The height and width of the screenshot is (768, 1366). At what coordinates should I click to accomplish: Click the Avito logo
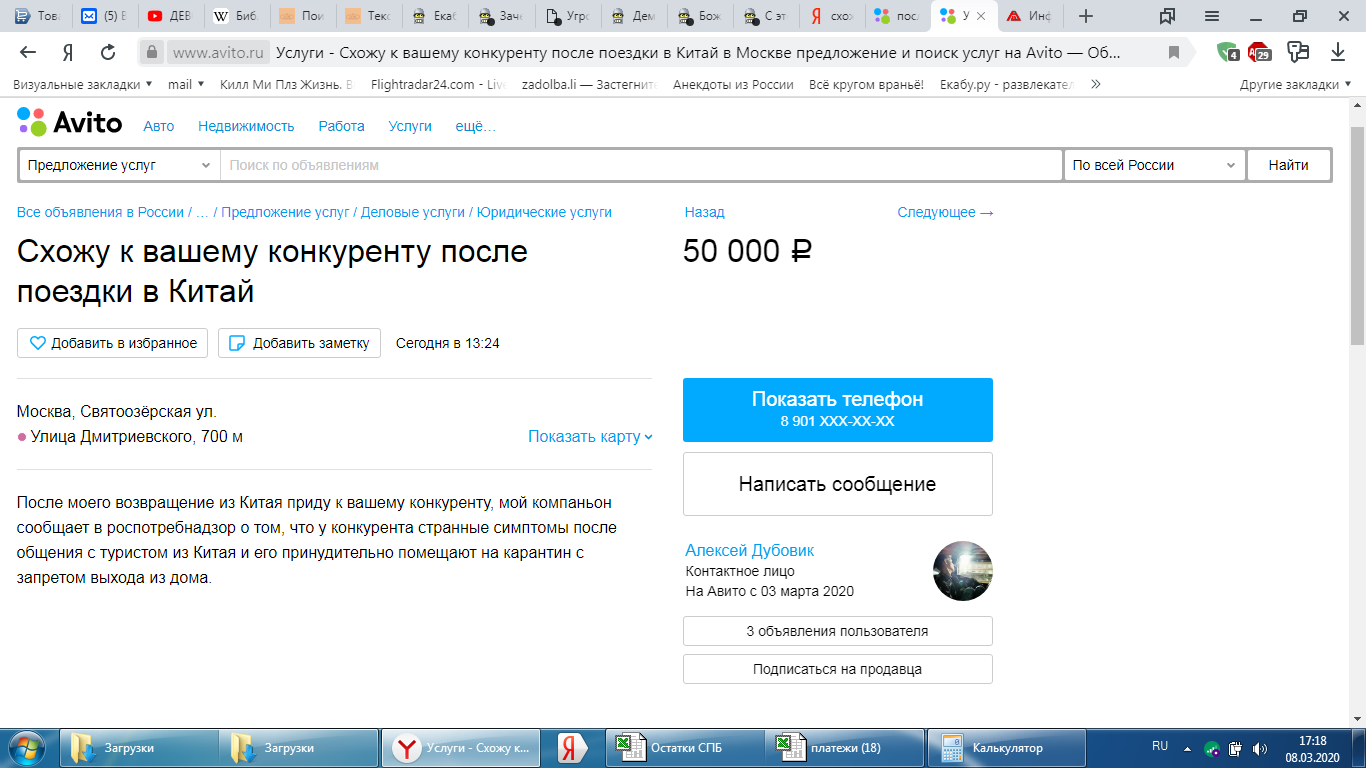tap(69, 123)
